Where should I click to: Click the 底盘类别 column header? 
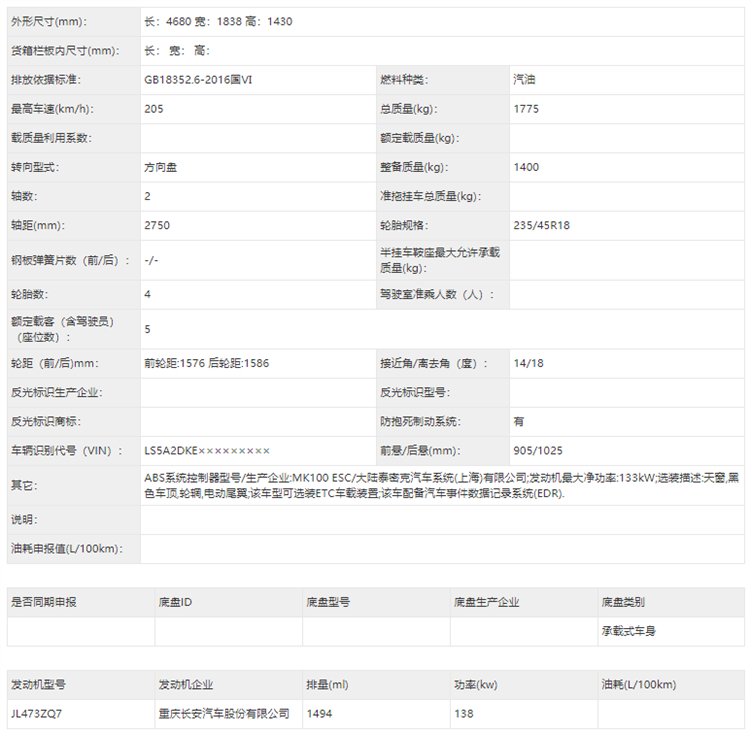[x=623, y=602]
